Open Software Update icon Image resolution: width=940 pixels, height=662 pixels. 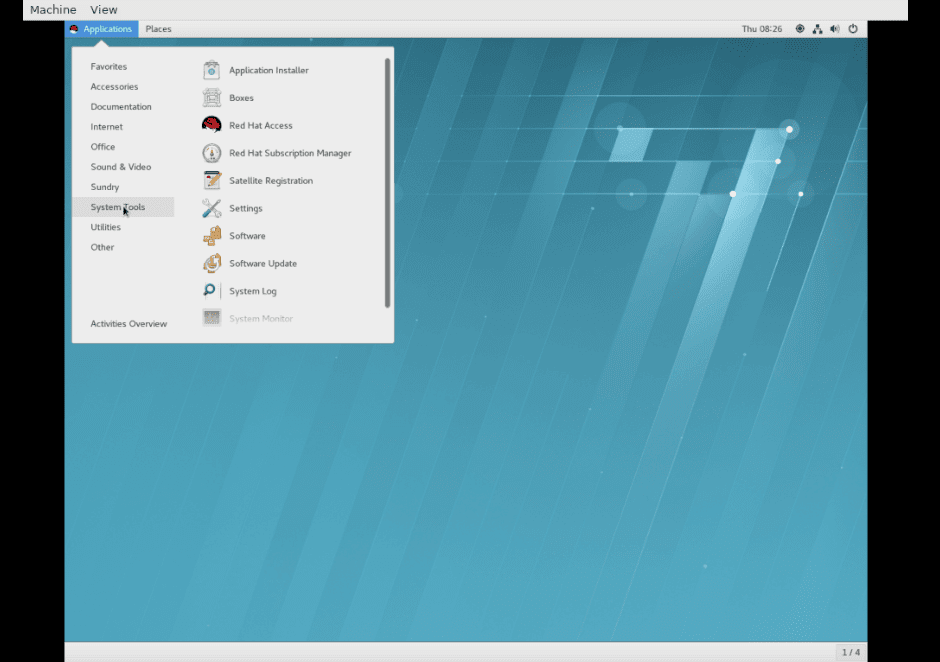pos(212,264)
